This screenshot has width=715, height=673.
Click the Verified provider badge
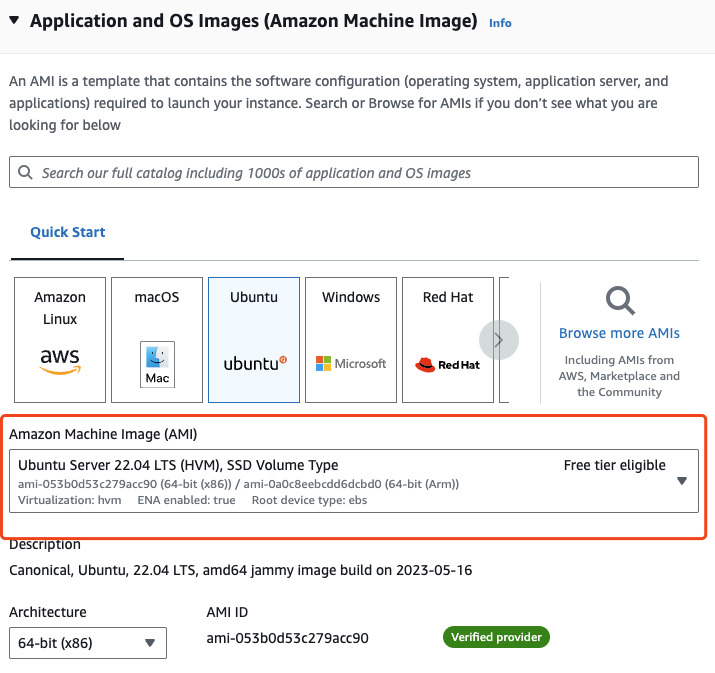coord(496,637)
